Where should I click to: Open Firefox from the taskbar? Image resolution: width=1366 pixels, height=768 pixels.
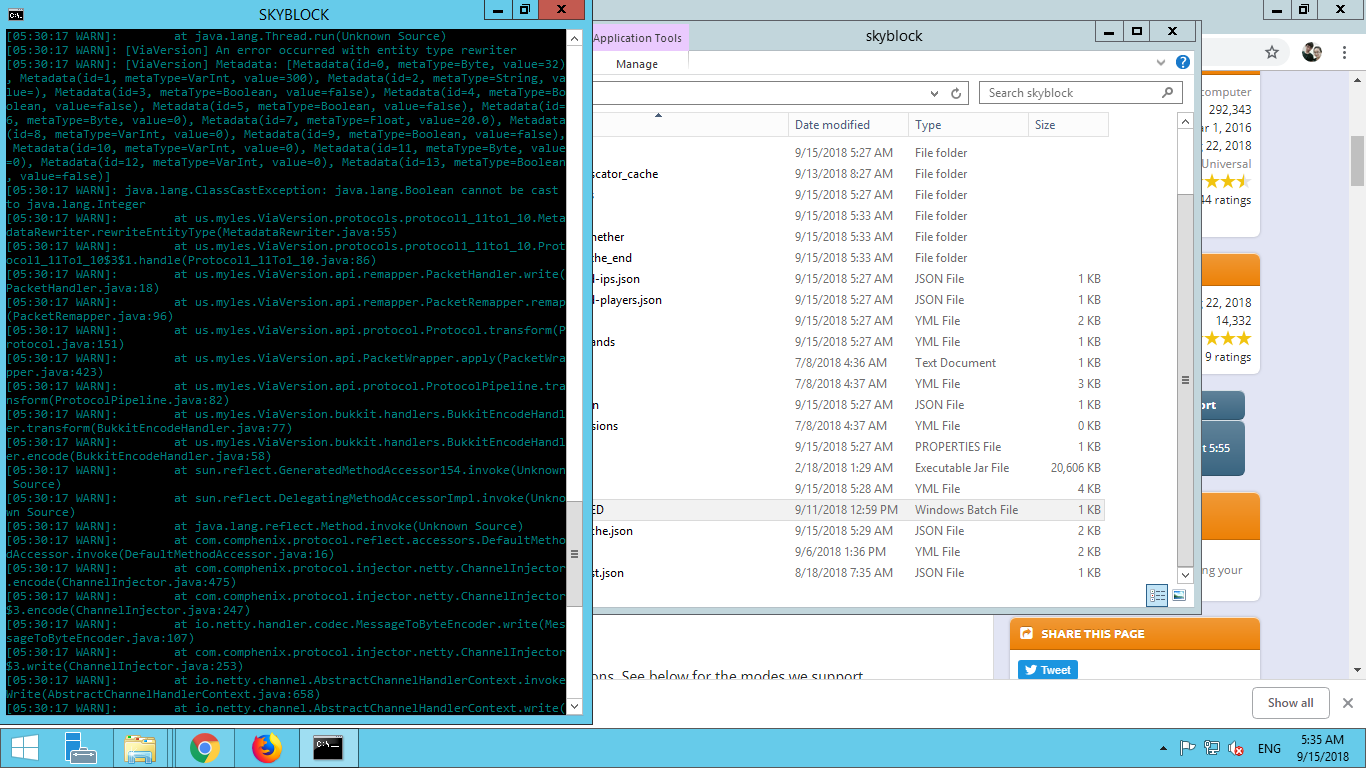pyautogui.click(x=267, y=747)
